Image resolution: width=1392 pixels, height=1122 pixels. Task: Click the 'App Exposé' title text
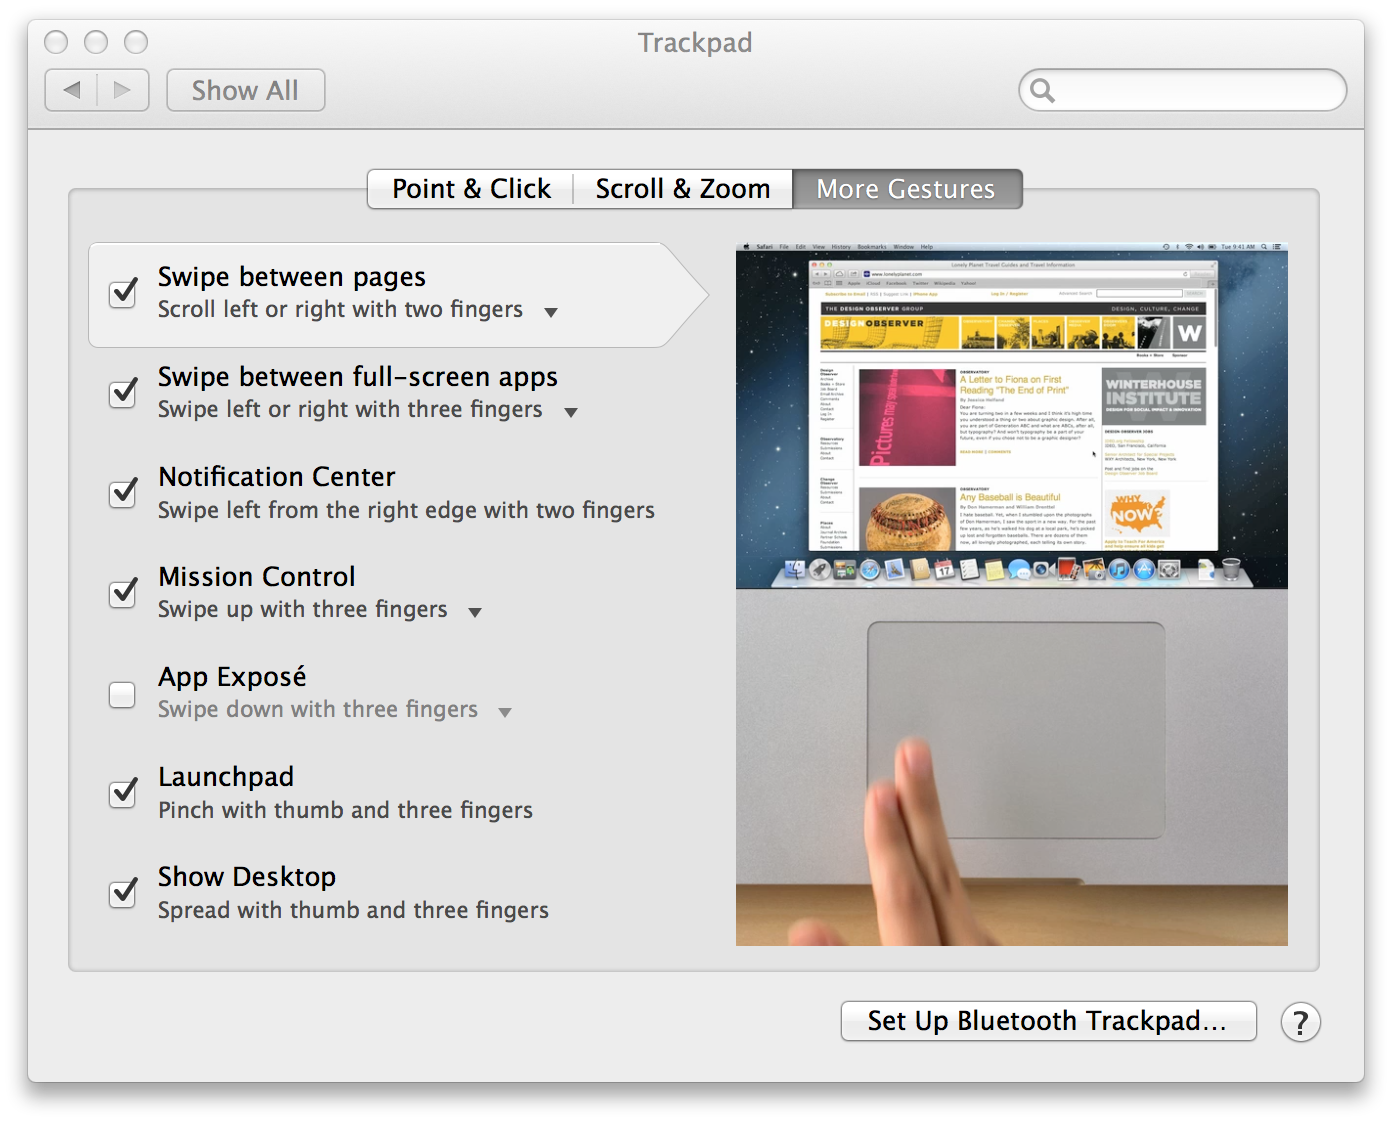(x=232, y=677)
